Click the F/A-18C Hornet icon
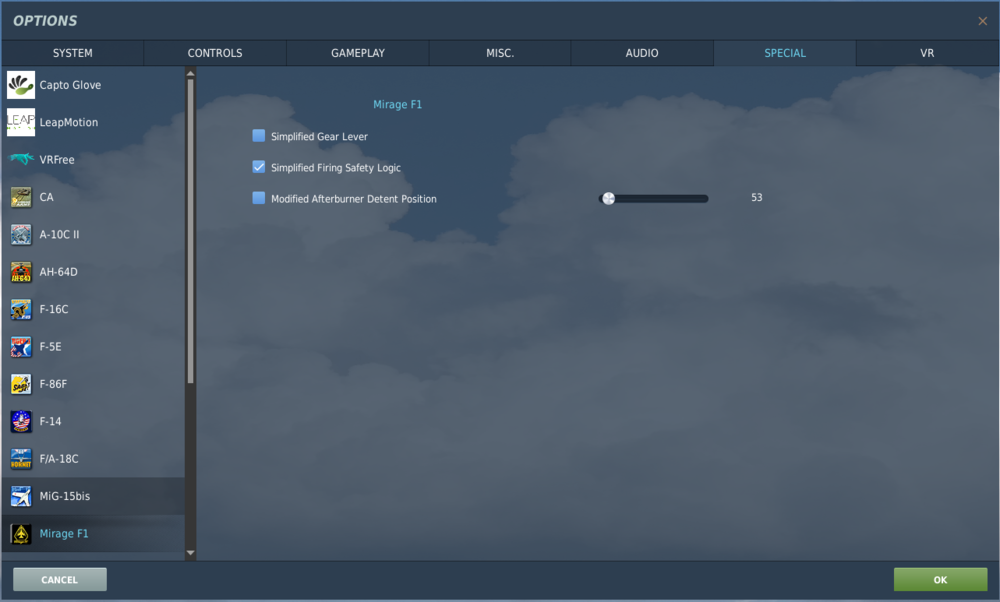The width and height of the screenshot is (1000, 602). coord(20,459)
